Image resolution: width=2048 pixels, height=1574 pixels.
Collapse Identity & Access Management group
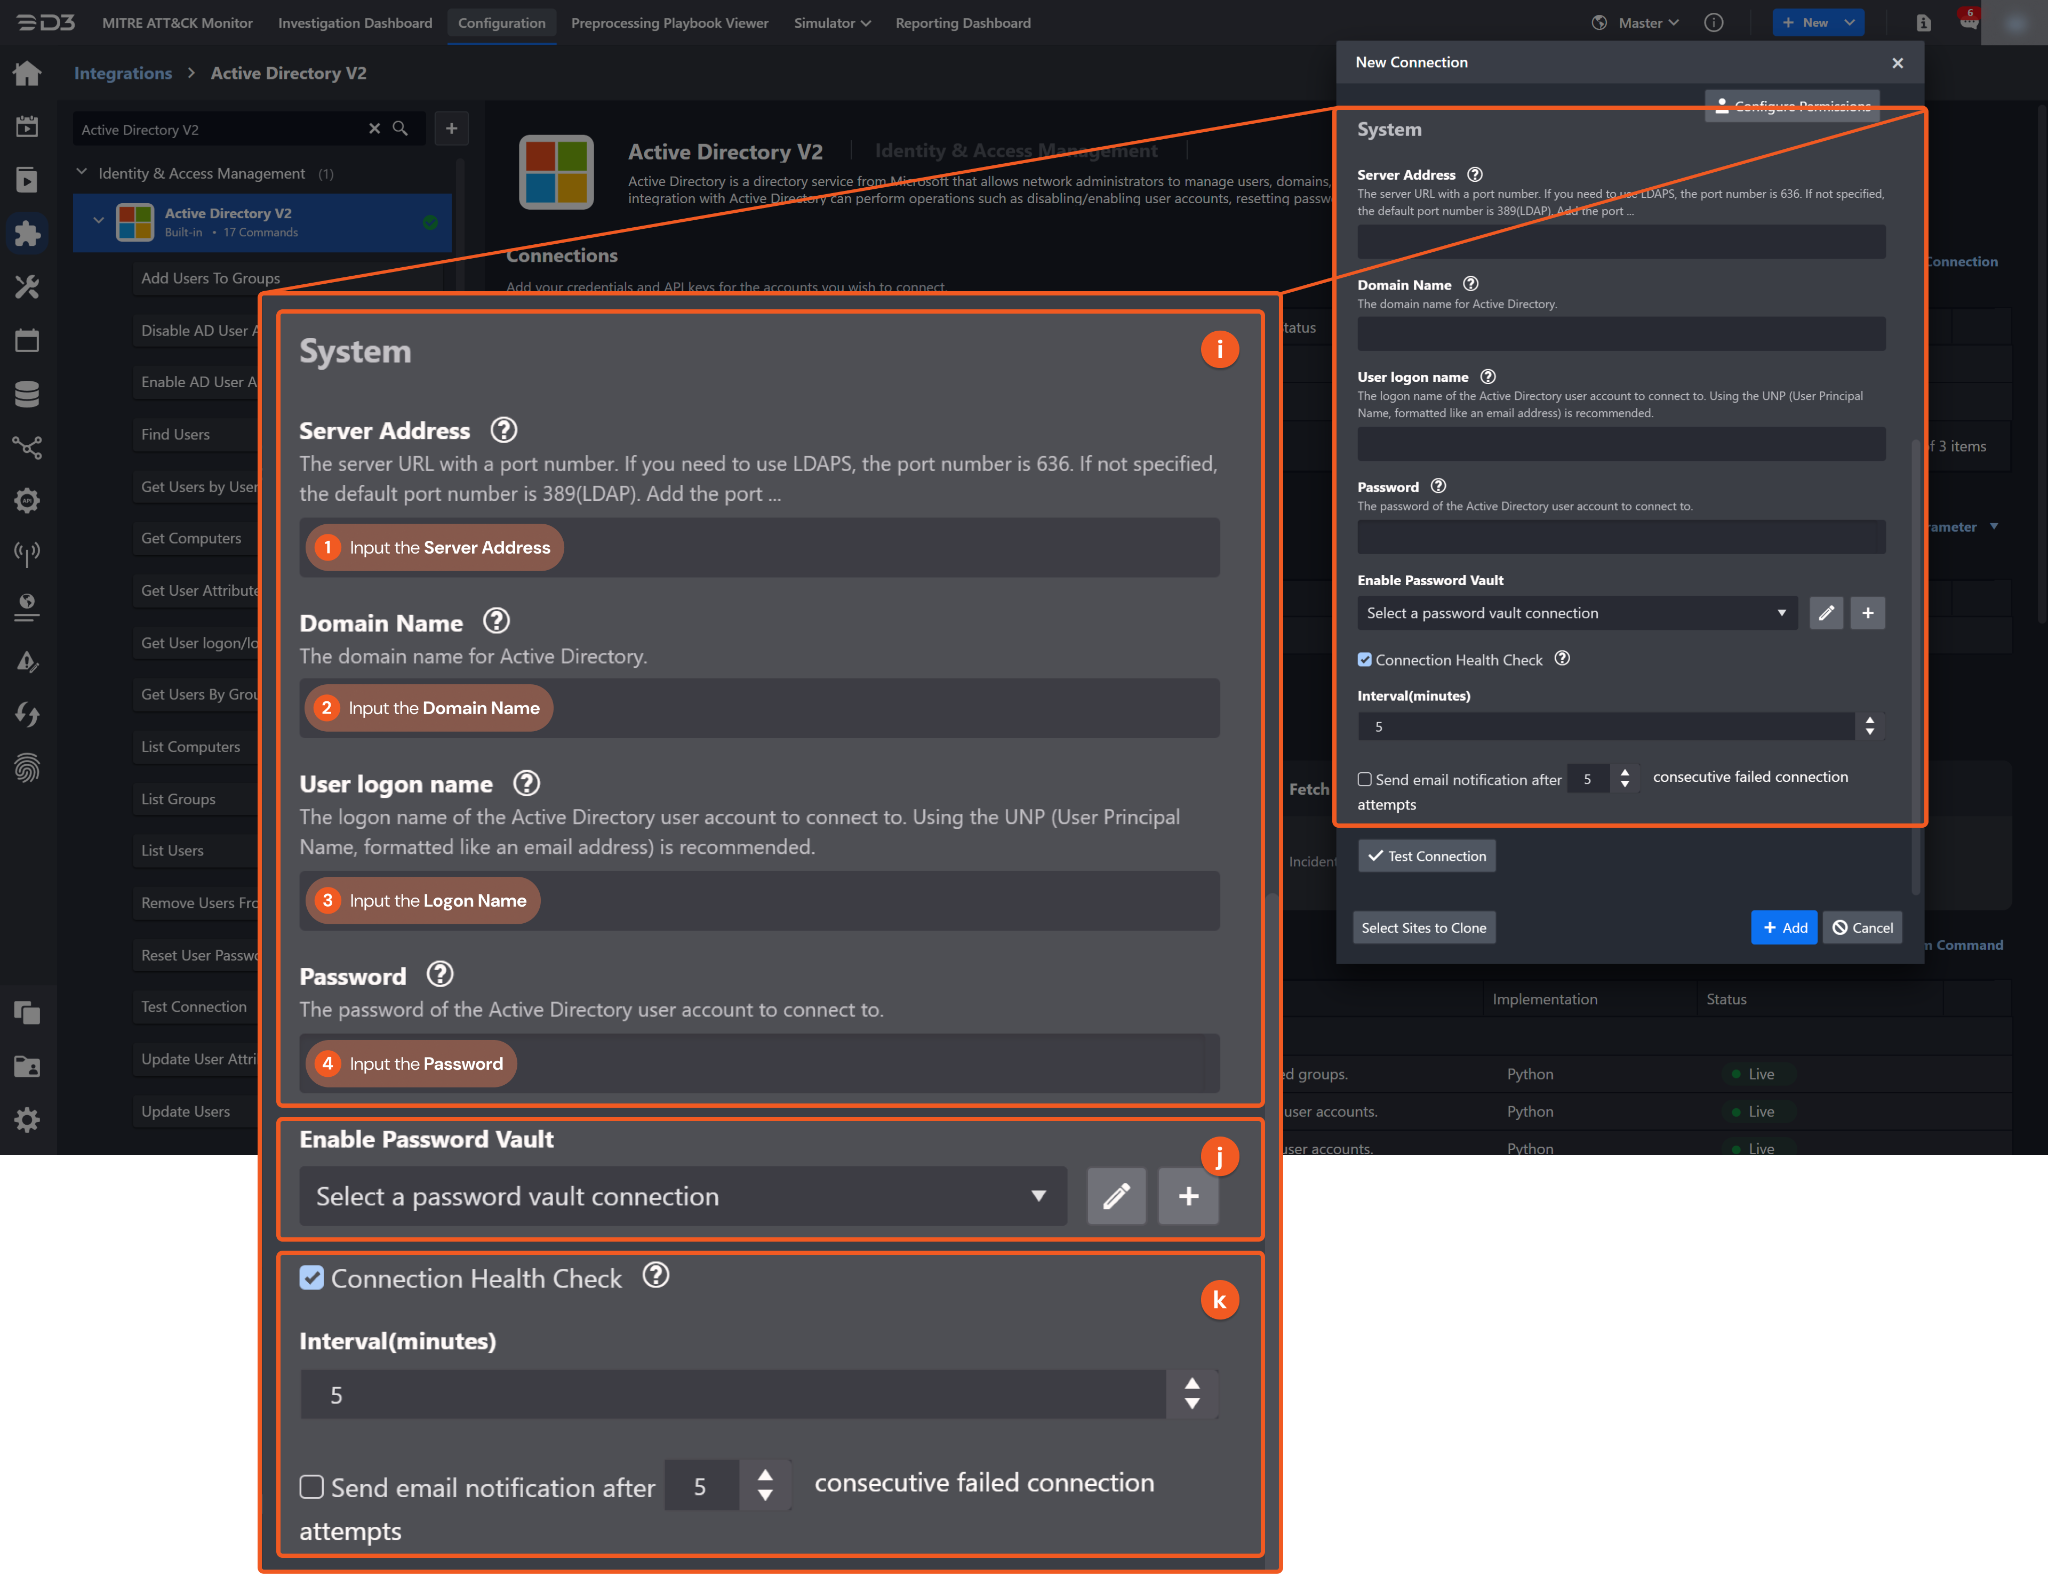pos(82,173)
